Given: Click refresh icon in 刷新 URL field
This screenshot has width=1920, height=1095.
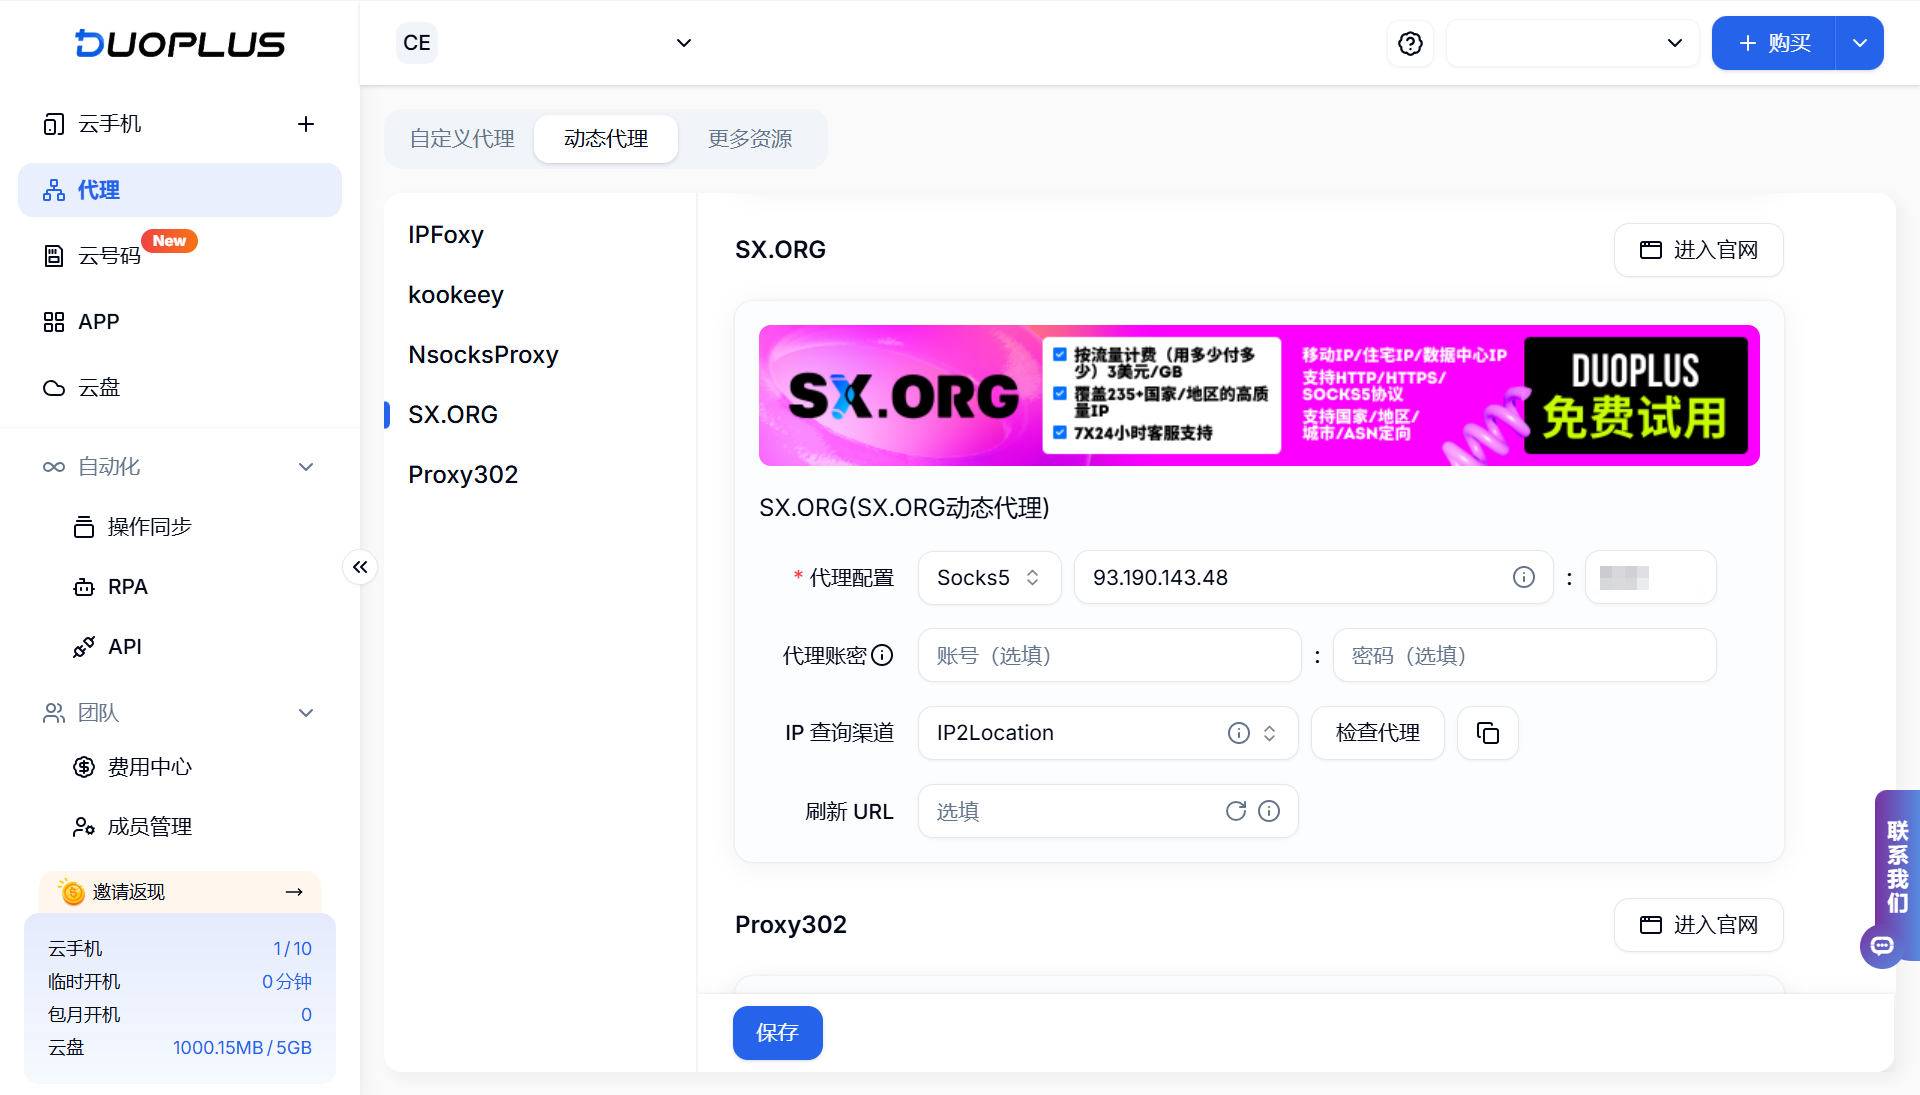Looking at the screenshot, I should pyautogui.click(x=1236, y=811).
